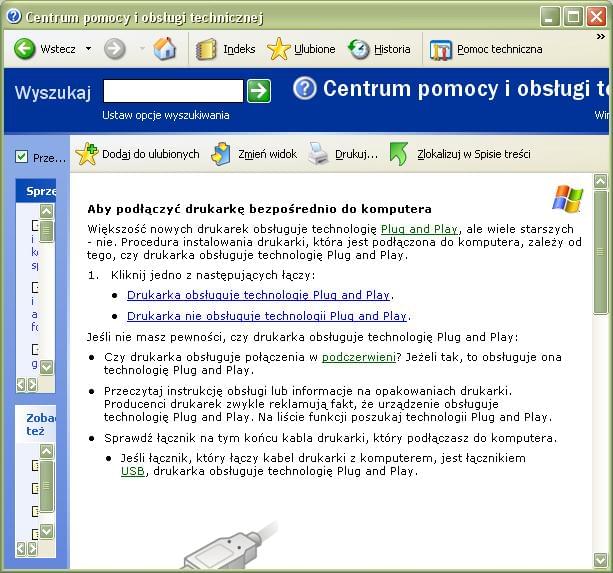Click Sprzęt panel scroll left arrow
613x573 pixels.
point(21,385)
